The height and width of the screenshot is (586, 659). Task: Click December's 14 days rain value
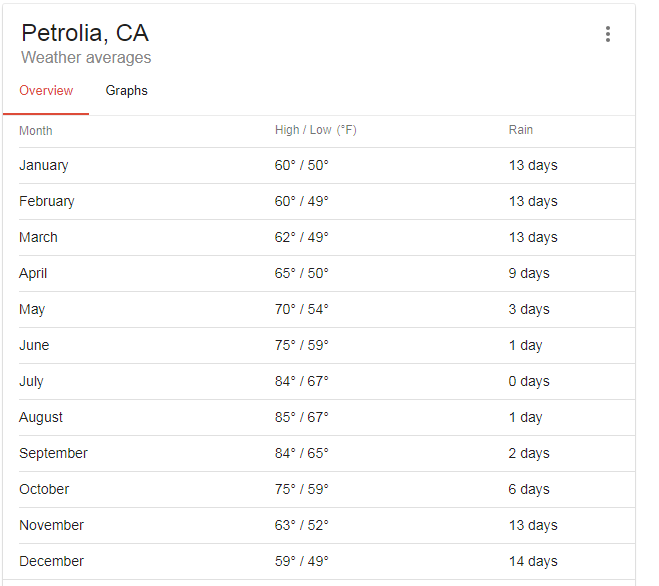533,561
